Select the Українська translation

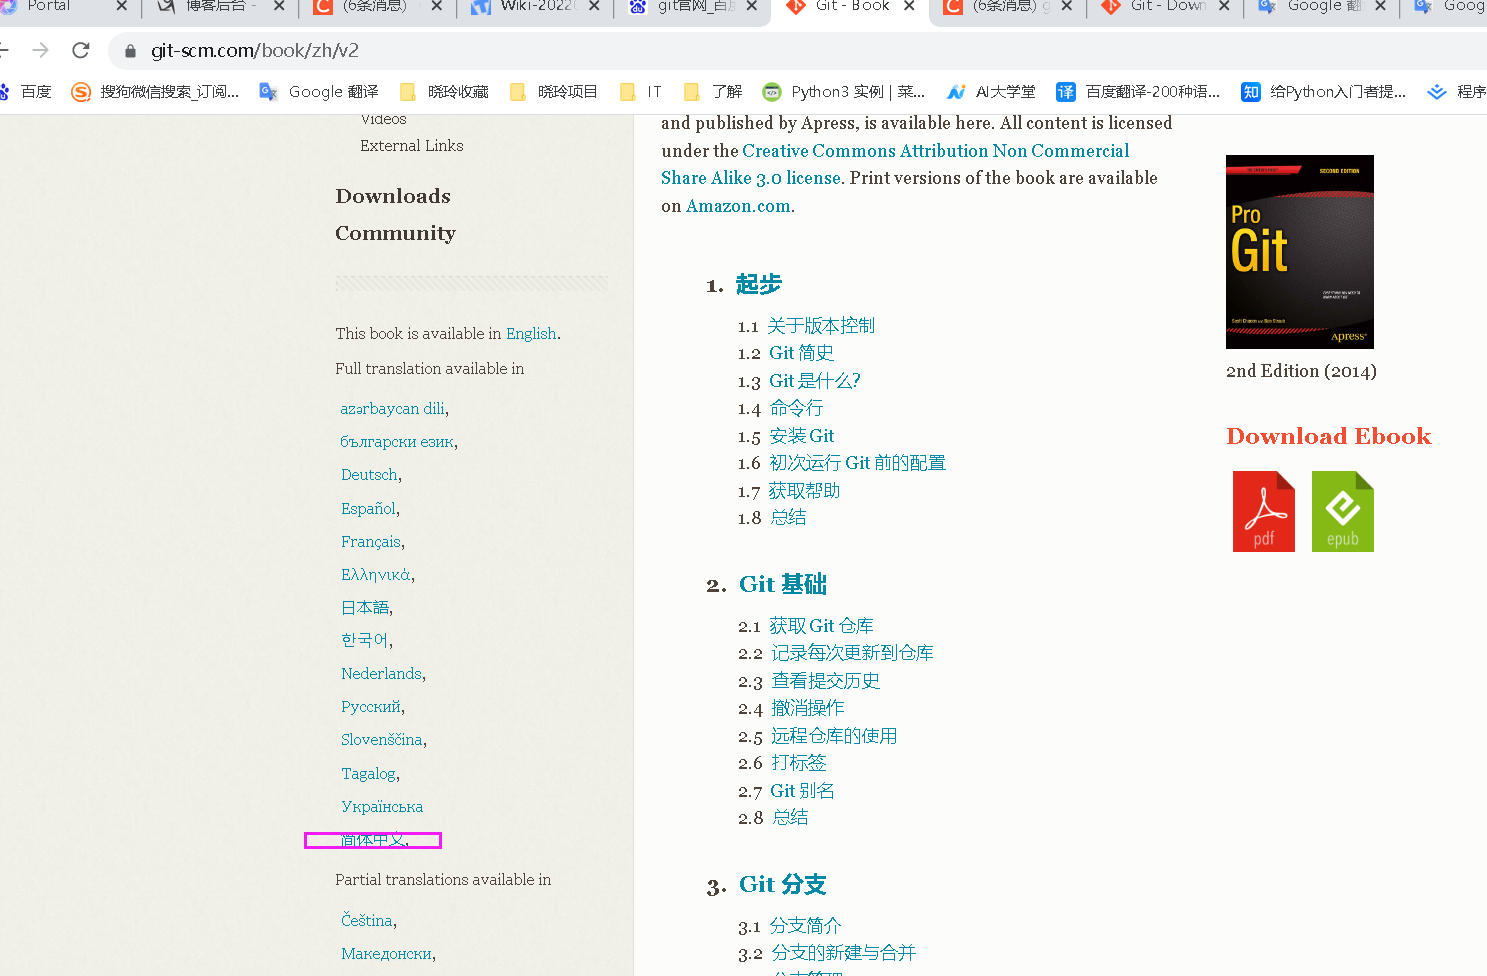[382, 807]
